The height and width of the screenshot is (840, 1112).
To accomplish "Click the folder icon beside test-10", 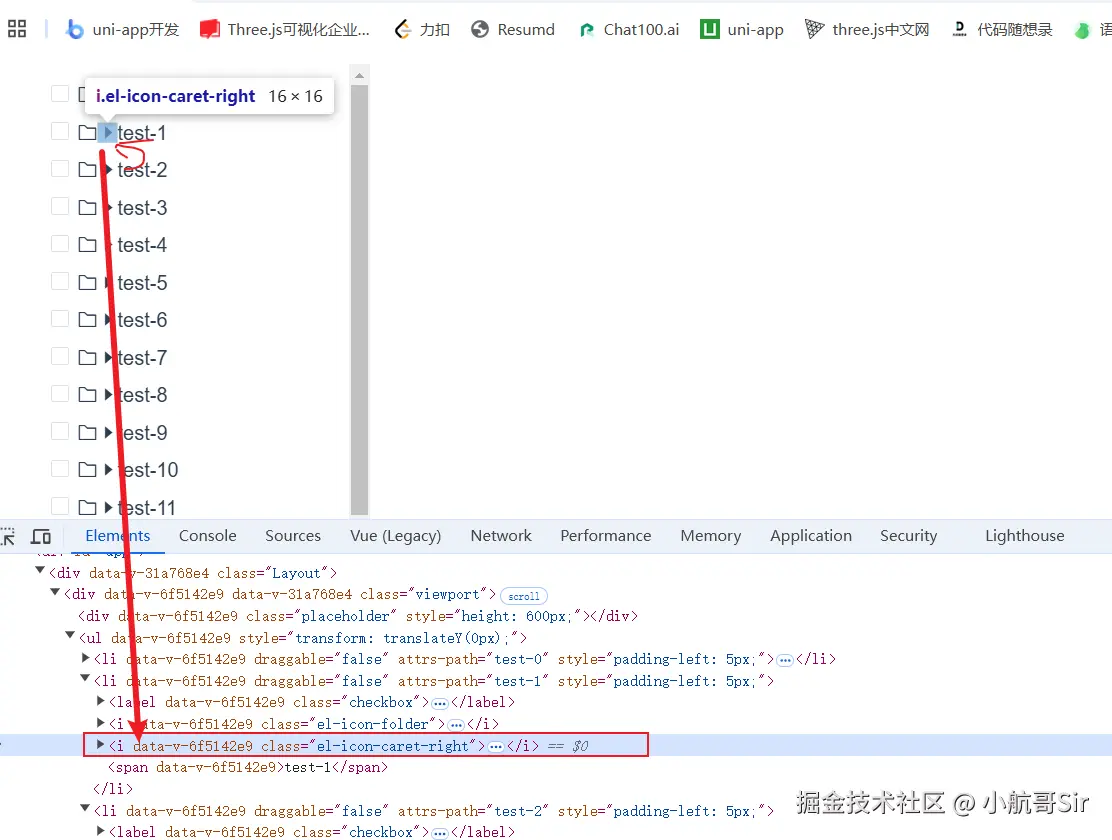I will [x=87, y=470].
